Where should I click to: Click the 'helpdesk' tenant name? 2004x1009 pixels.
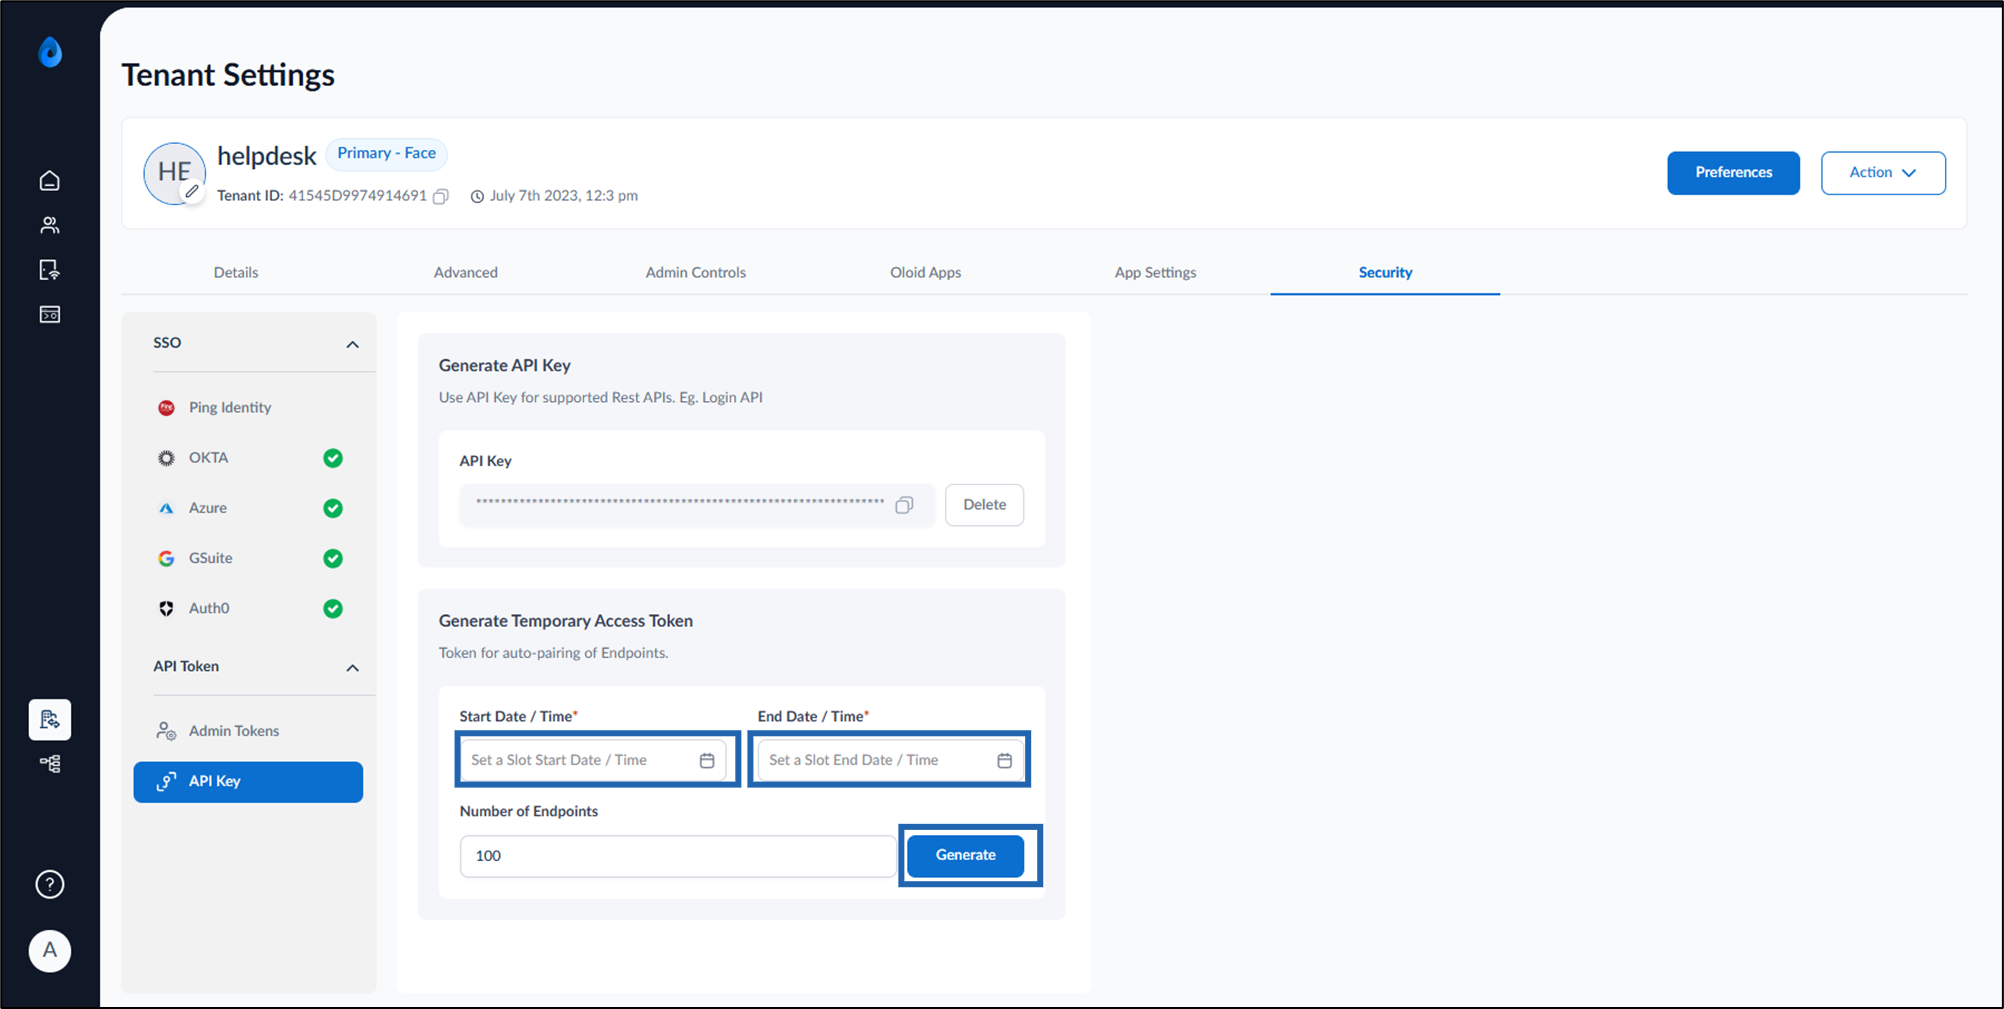click(x=267, y=156)
